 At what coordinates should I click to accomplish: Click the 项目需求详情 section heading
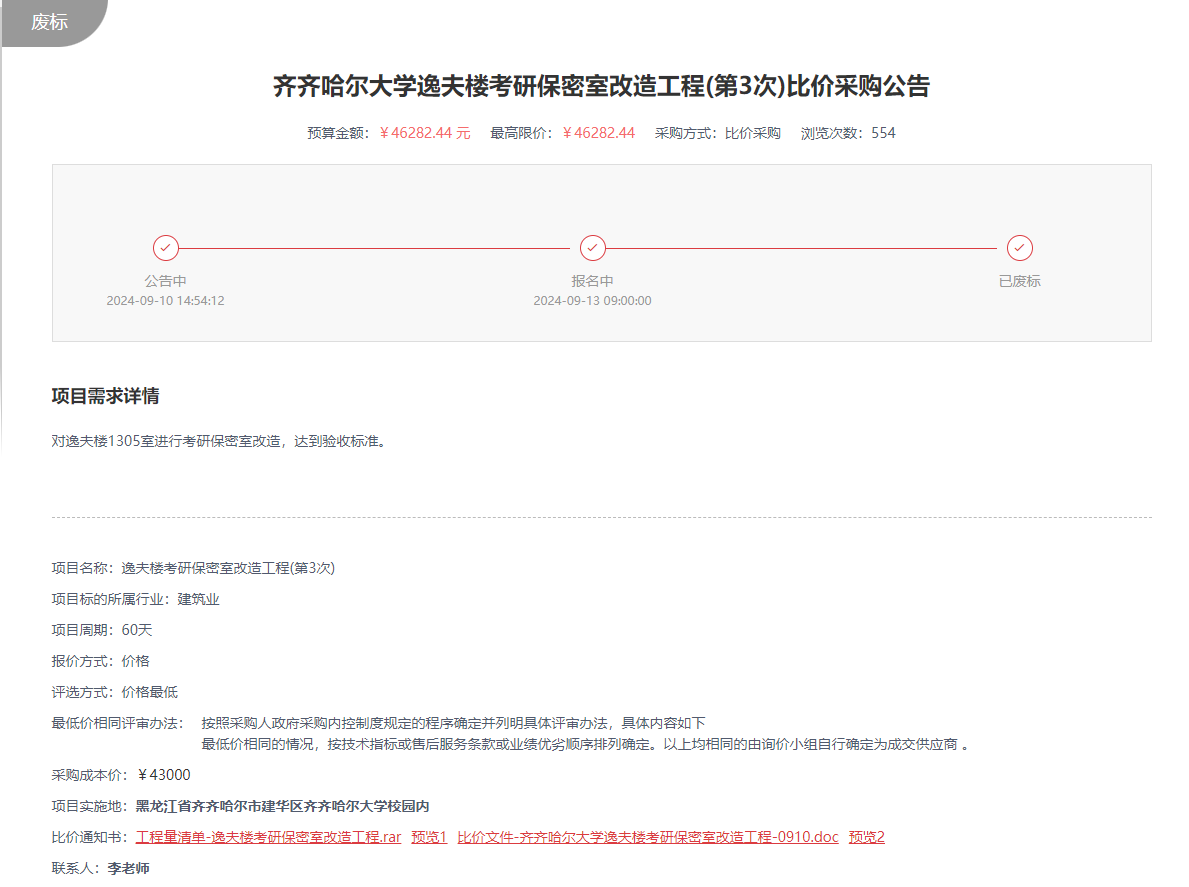(x=105, y=396)
